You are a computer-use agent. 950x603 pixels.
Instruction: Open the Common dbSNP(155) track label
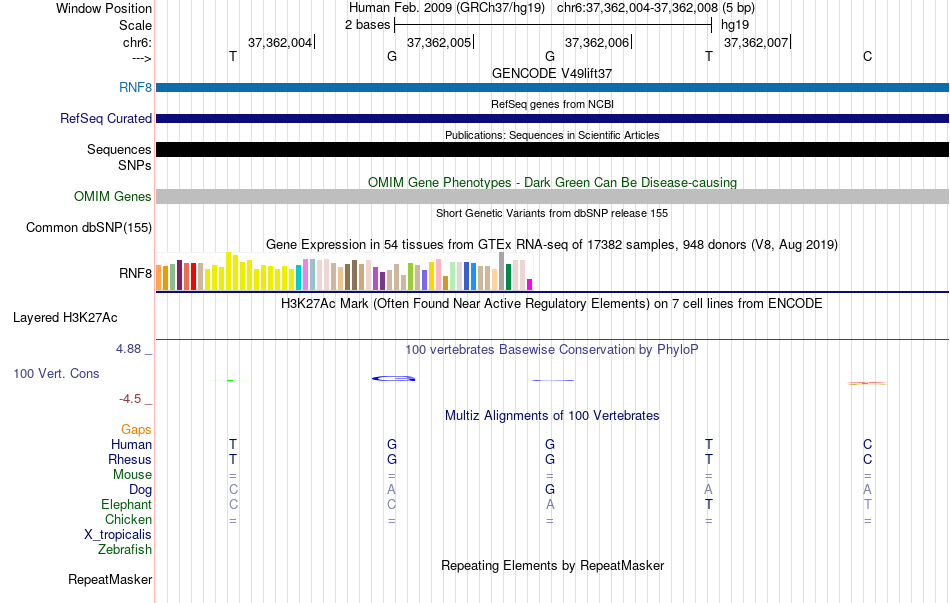click(88, 227)
